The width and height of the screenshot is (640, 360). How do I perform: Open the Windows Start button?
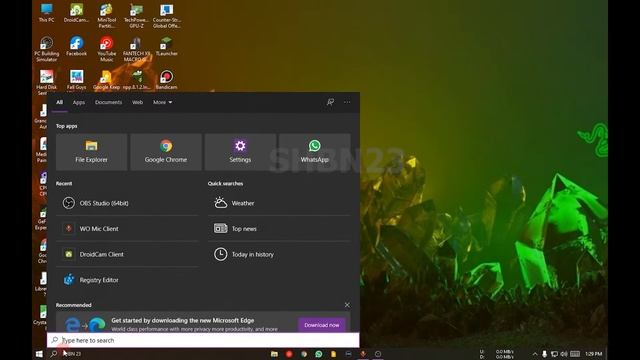point(39,354)
